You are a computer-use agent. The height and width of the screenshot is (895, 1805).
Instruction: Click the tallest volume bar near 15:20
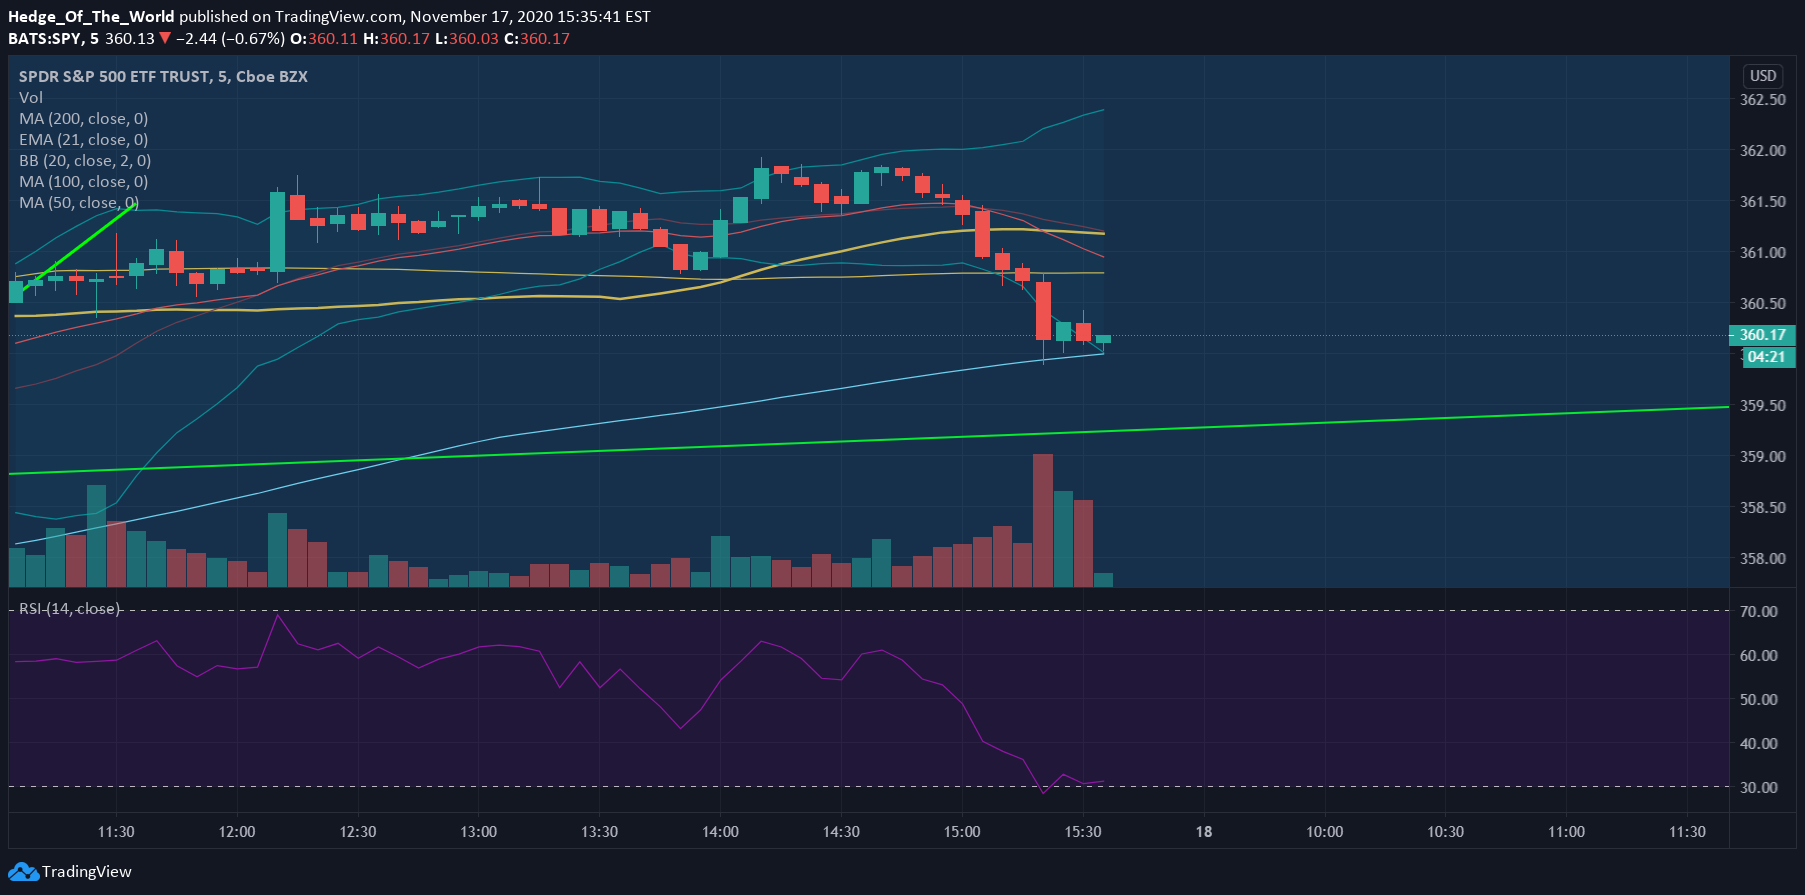click(x=1043, y=520)
